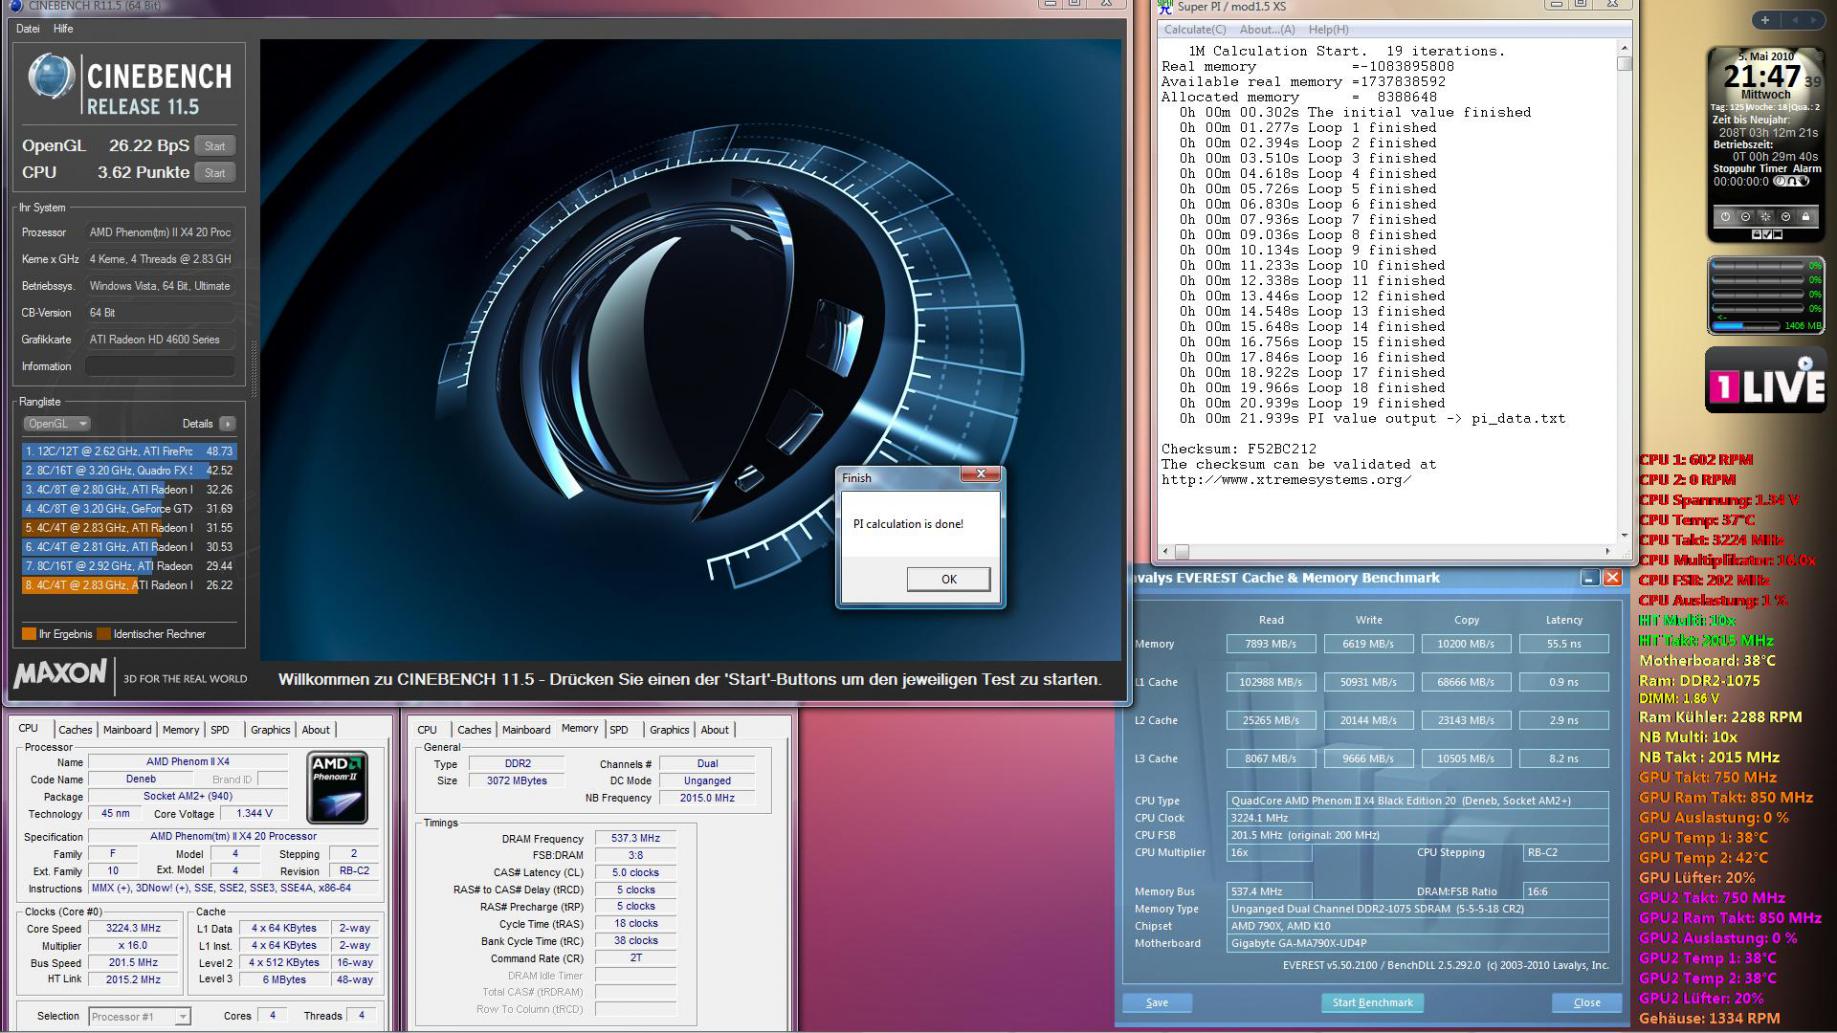Open the Datei menu in Cinebench
The width and height of the screenshot is (1837, 1033).
pos(27,29)
